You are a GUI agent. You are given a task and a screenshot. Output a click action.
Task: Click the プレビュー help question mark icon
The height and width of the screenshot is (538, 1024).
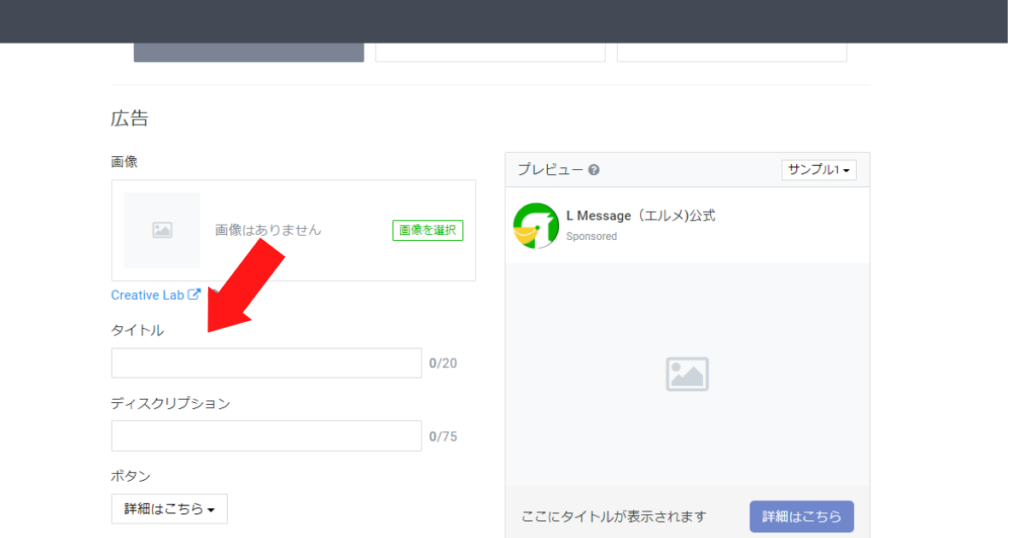point(594,170)
